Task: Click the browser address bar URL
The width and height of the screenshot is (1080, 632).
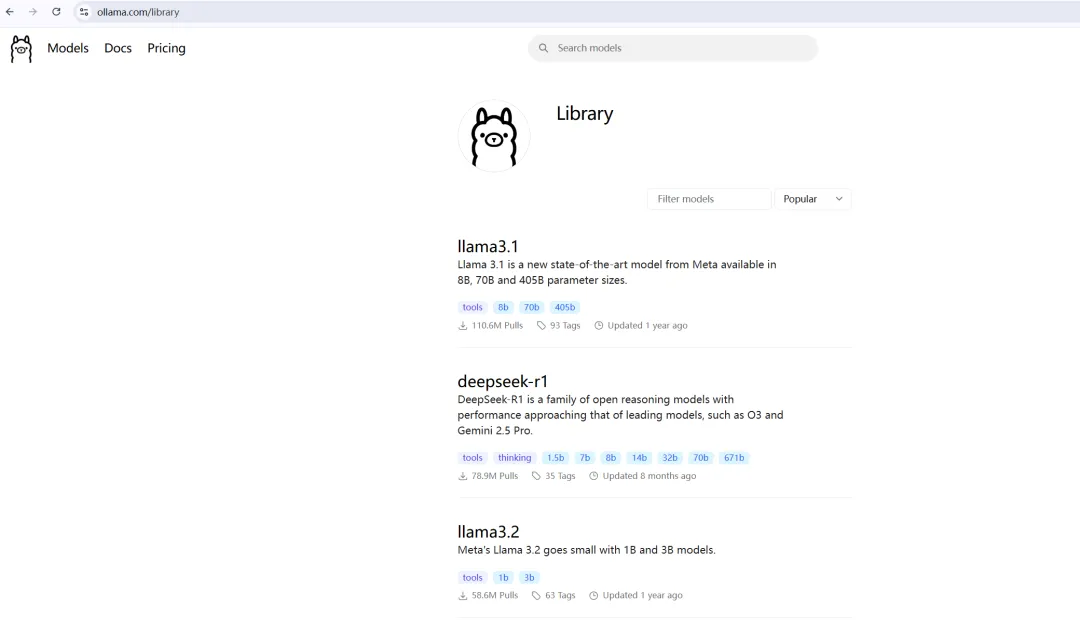Action: pyautogui.click(x=138, y=12)
